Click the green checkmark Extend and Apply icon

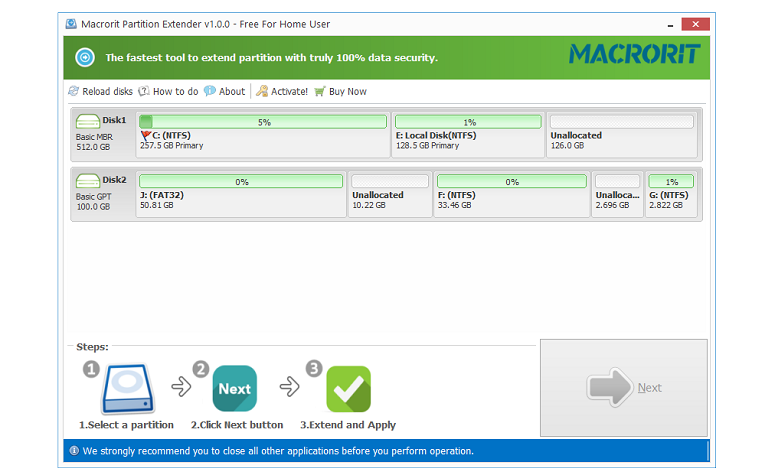tap(348, 389)
